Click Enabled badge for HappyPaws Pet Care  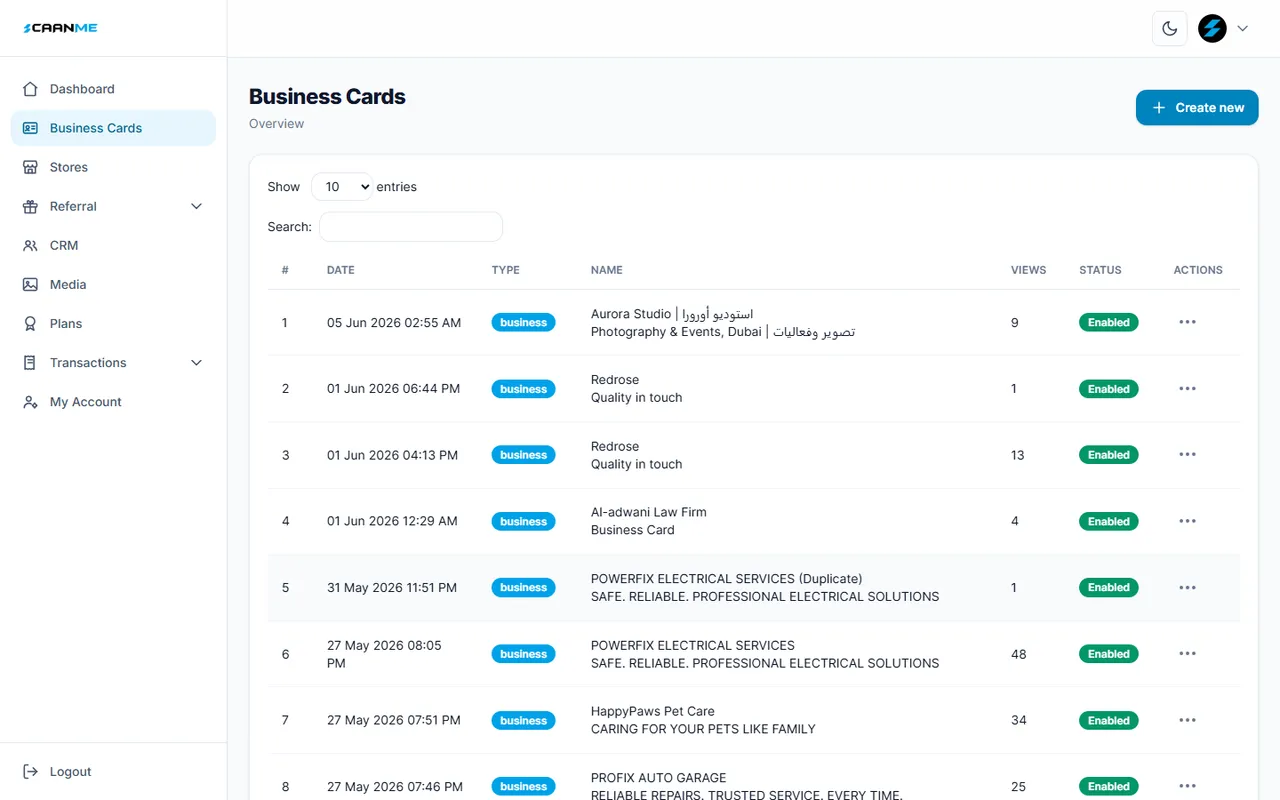point(1108,720)
